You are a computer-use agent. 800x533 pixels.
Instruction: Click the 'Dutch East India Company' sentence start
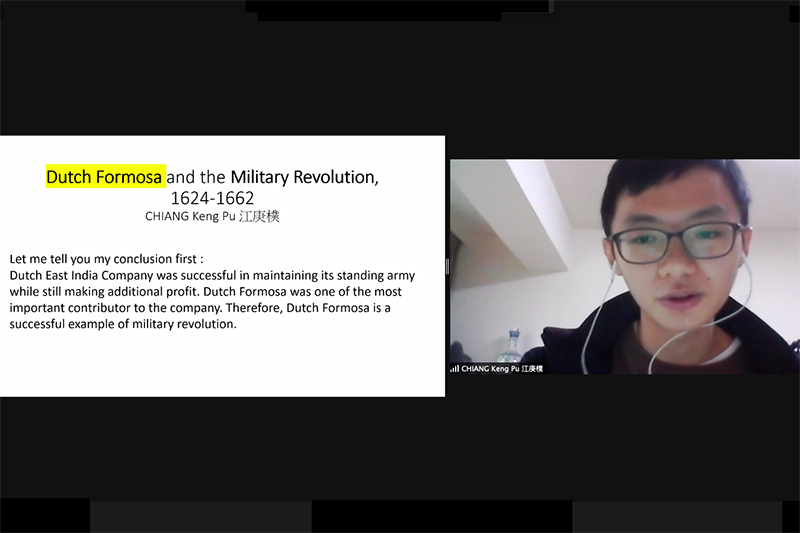pos(81,275)
